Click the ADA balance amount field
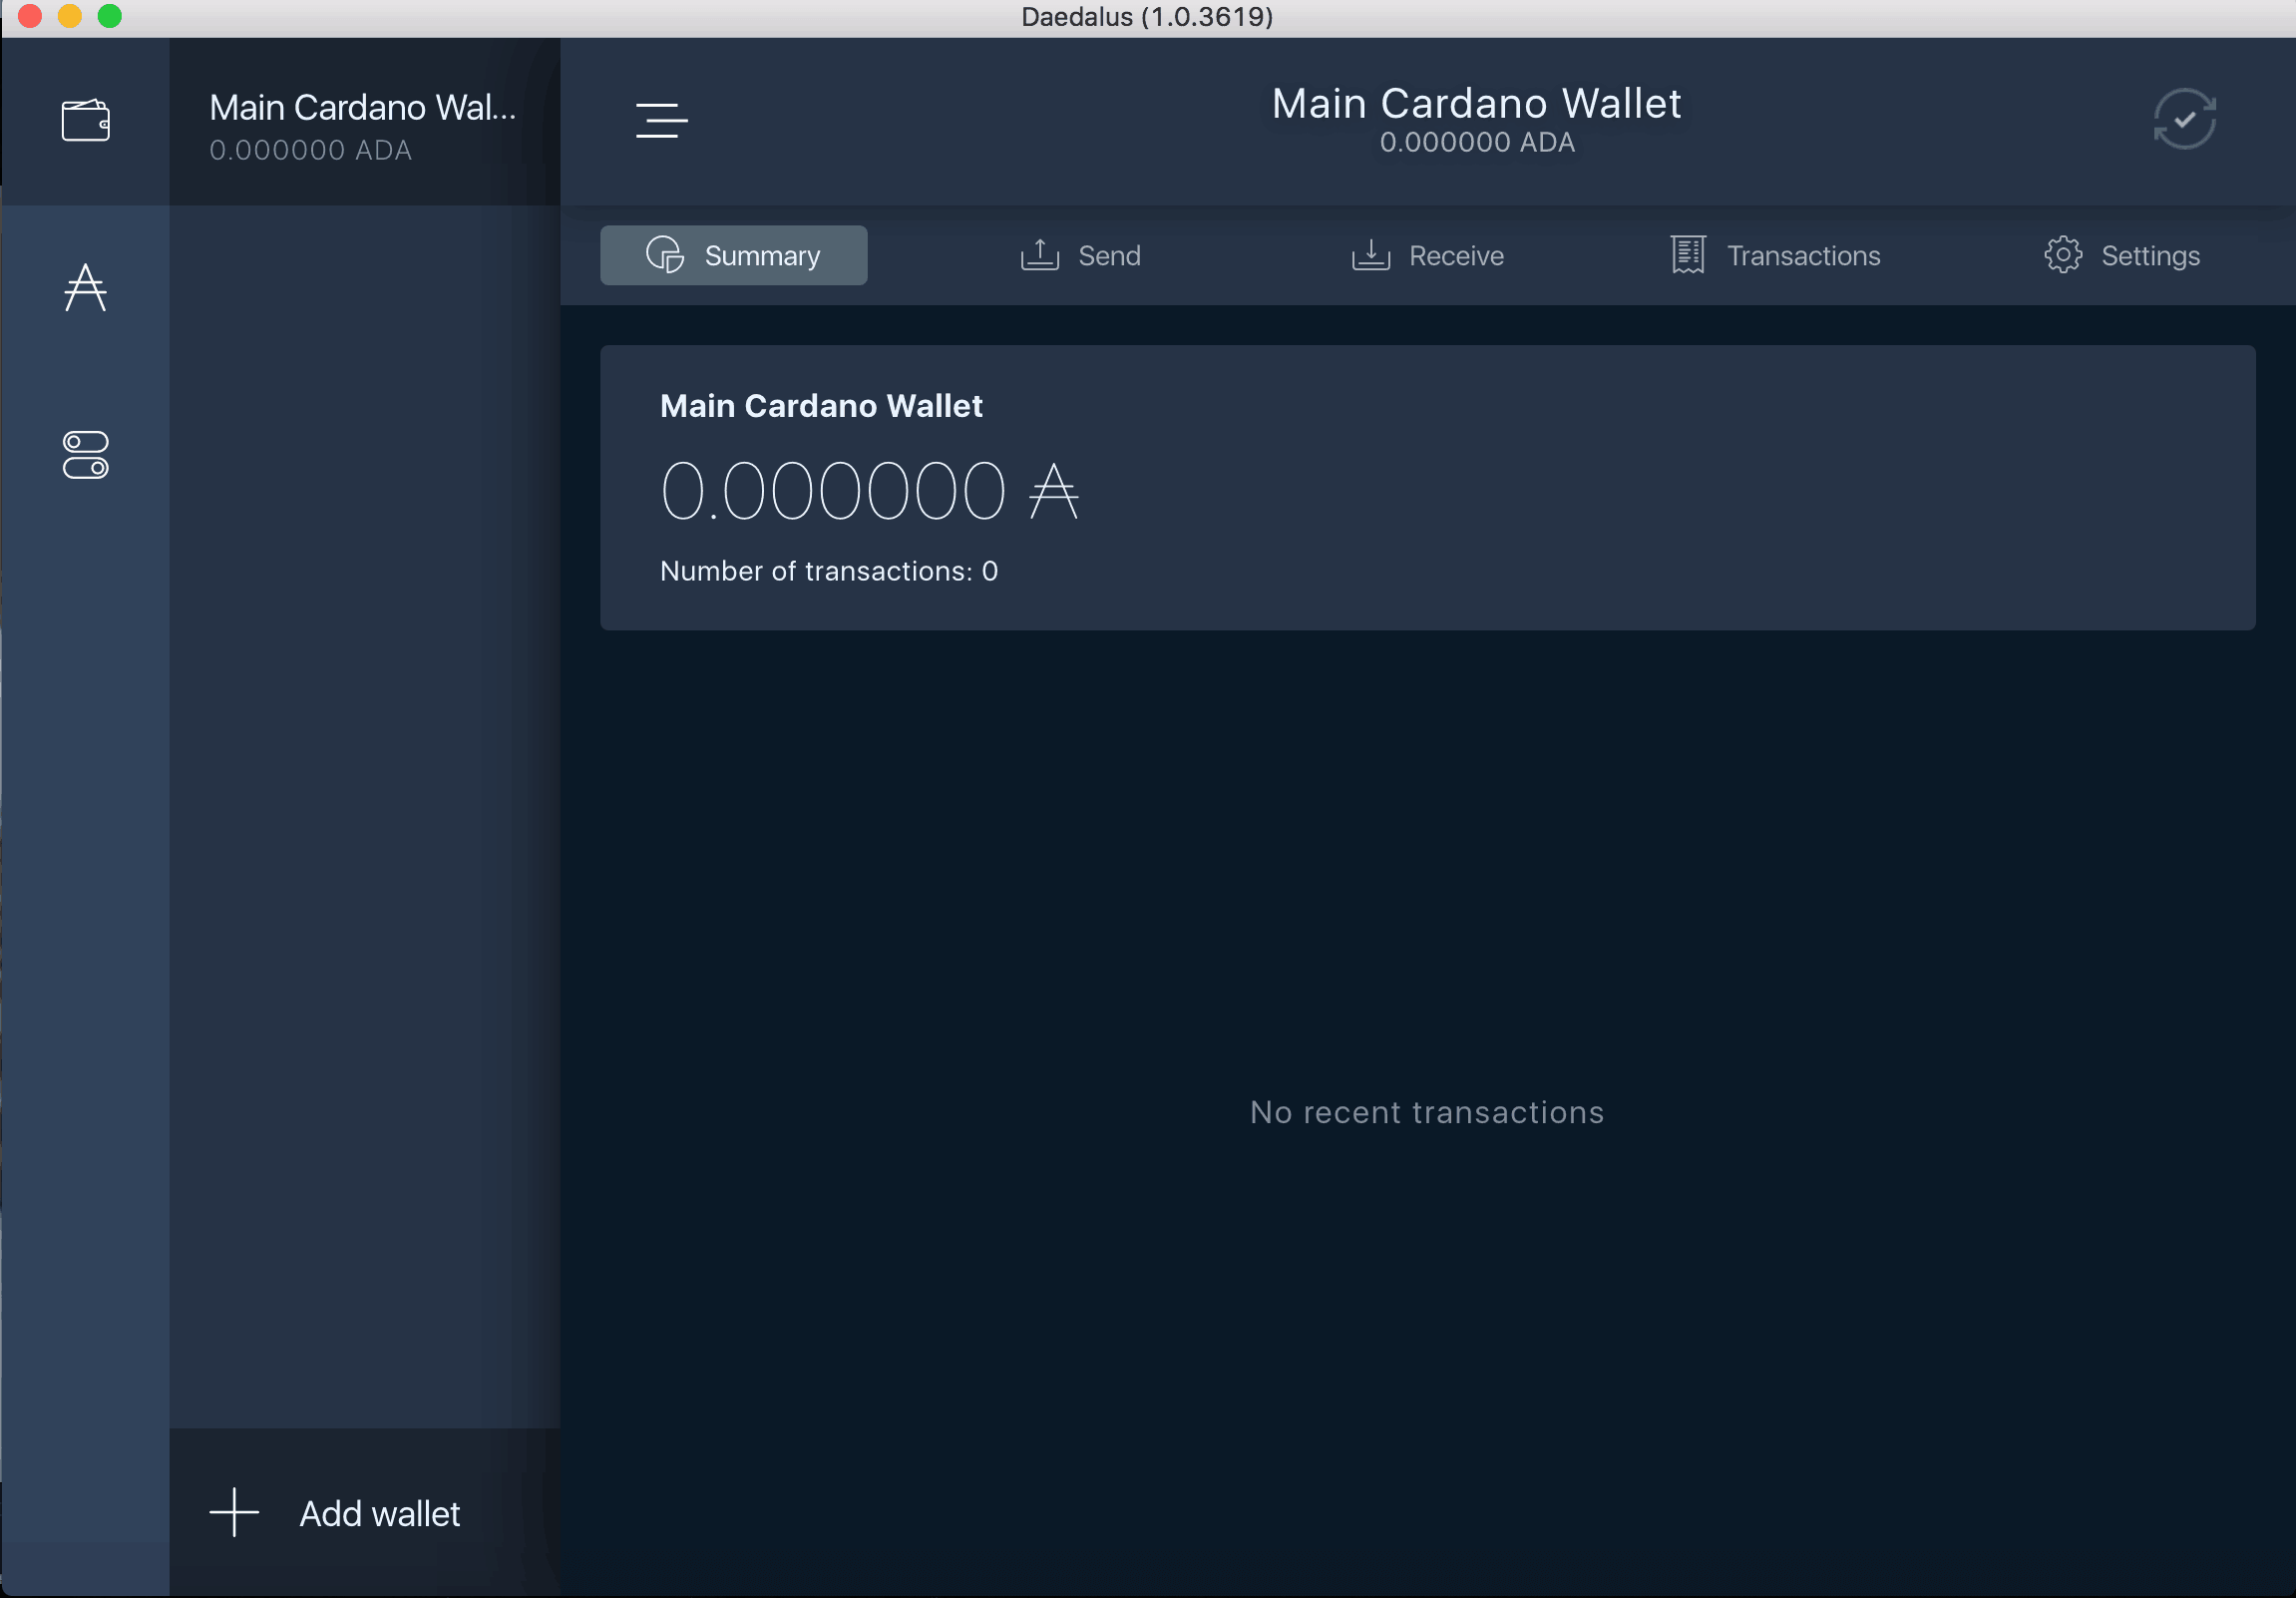The height and width of the screenshot is (1598, 2296). pos(869,490)
